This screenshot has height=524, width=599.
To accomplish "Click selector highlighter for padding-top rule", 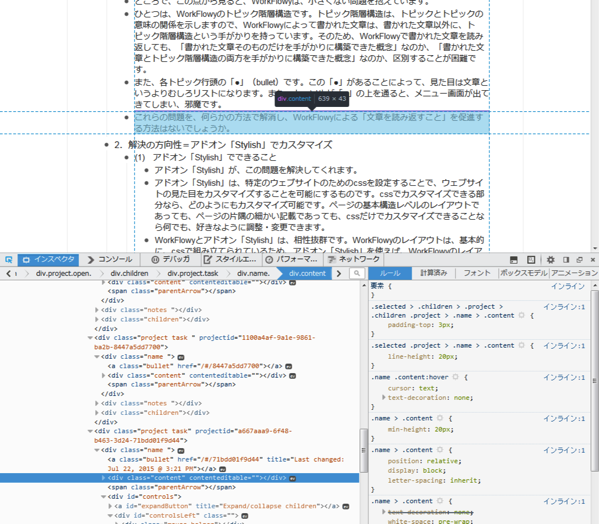I will coord(521,315).
